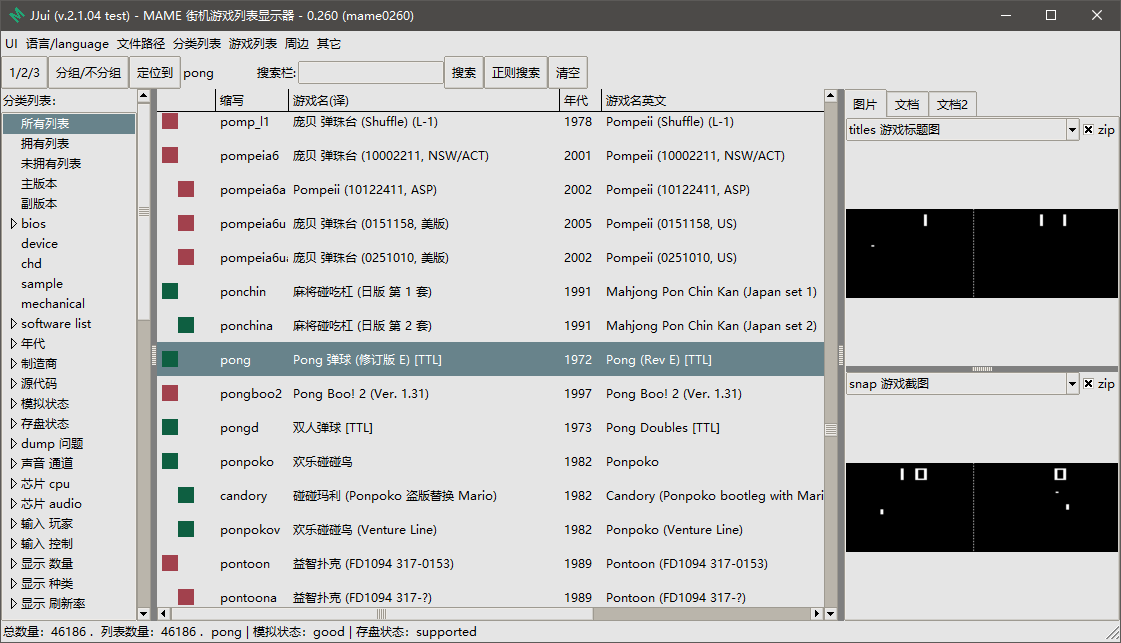Image resolution: width=1121 pixels, height=643 pixels.
Task: Click the snap screenshot thumbnail of Pong
Action: point(982,507)
